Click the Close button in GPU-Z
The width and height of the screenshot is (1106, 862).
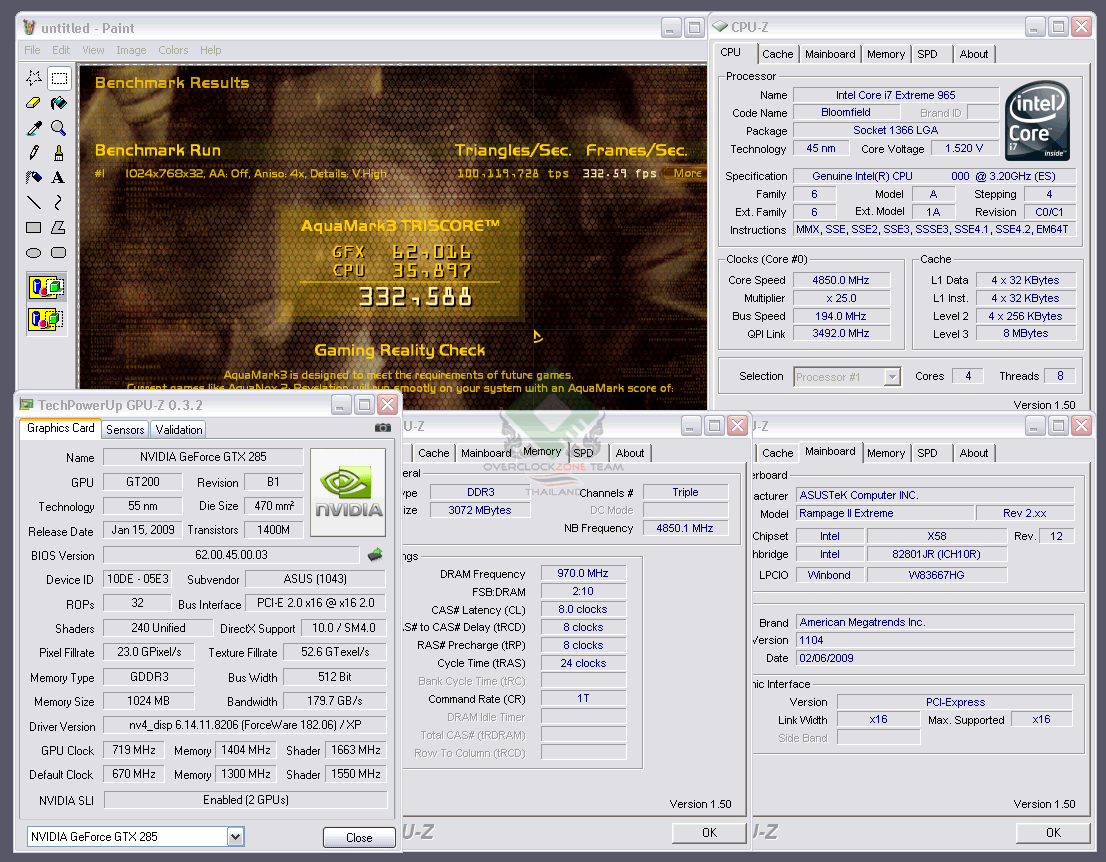[359, 837]
